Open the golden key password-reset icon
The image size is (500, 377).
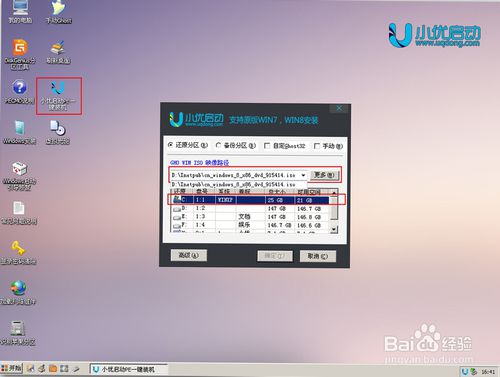pyautogui.click(x=18, y=253)
